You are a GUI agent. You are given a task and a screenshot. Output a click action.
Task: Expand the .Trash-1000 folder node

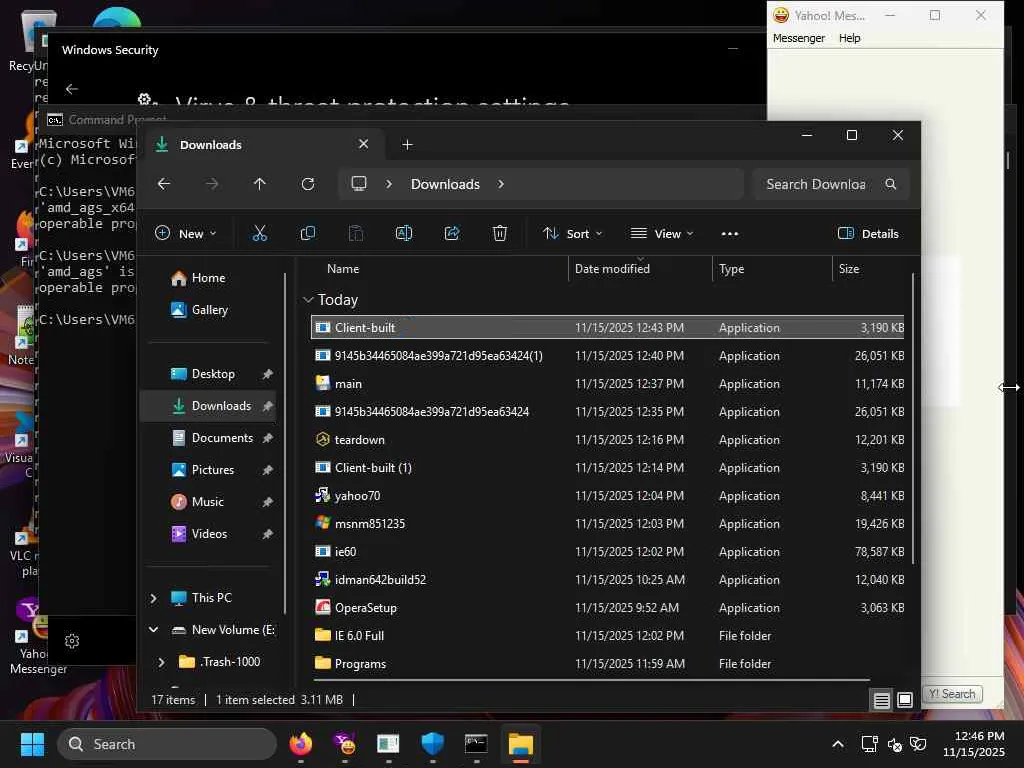[161, 662]
